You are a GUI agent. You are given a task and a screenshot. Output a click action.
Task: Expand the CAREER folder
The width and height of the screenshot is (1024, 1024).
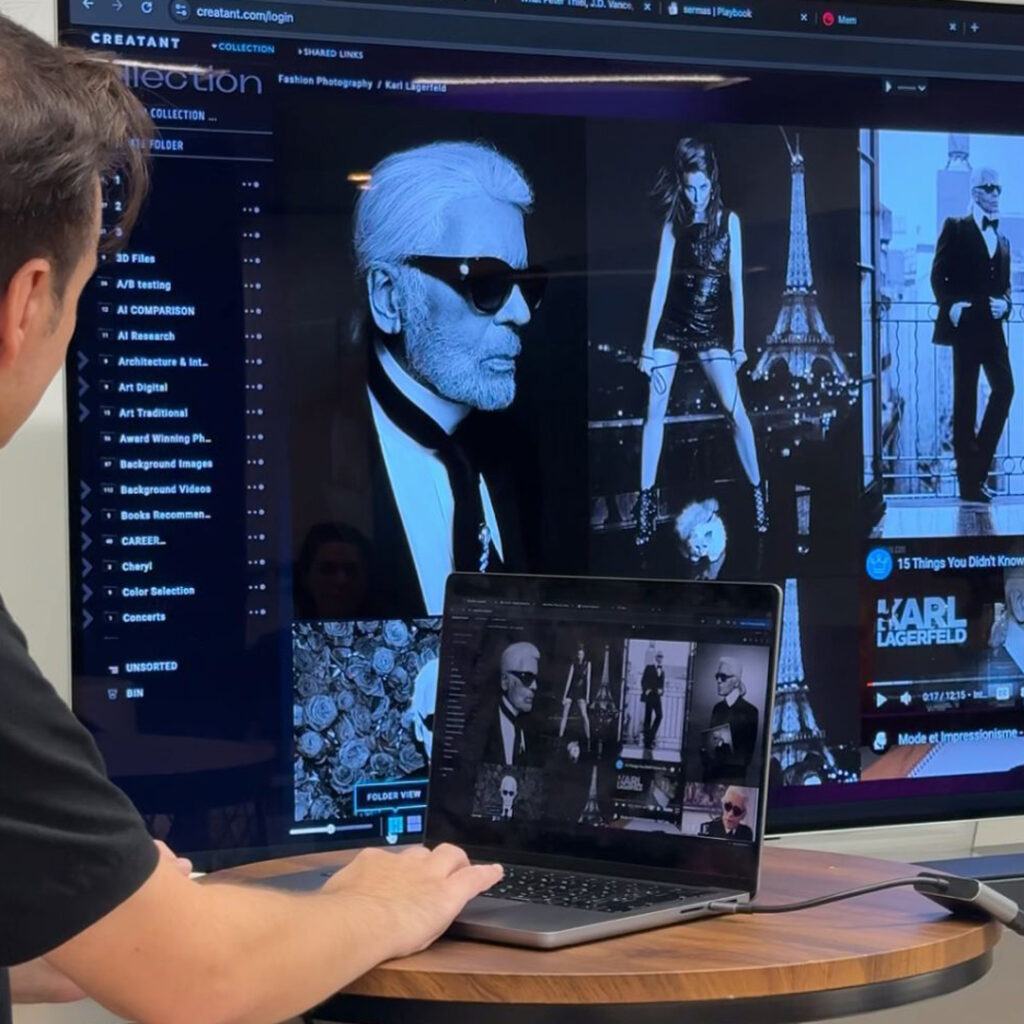point(86,541)
